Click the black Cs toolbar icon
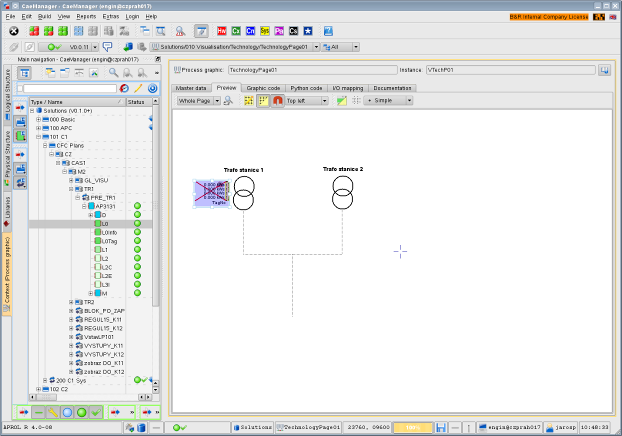Screen dimensions: 622x436 coord(293,31)
